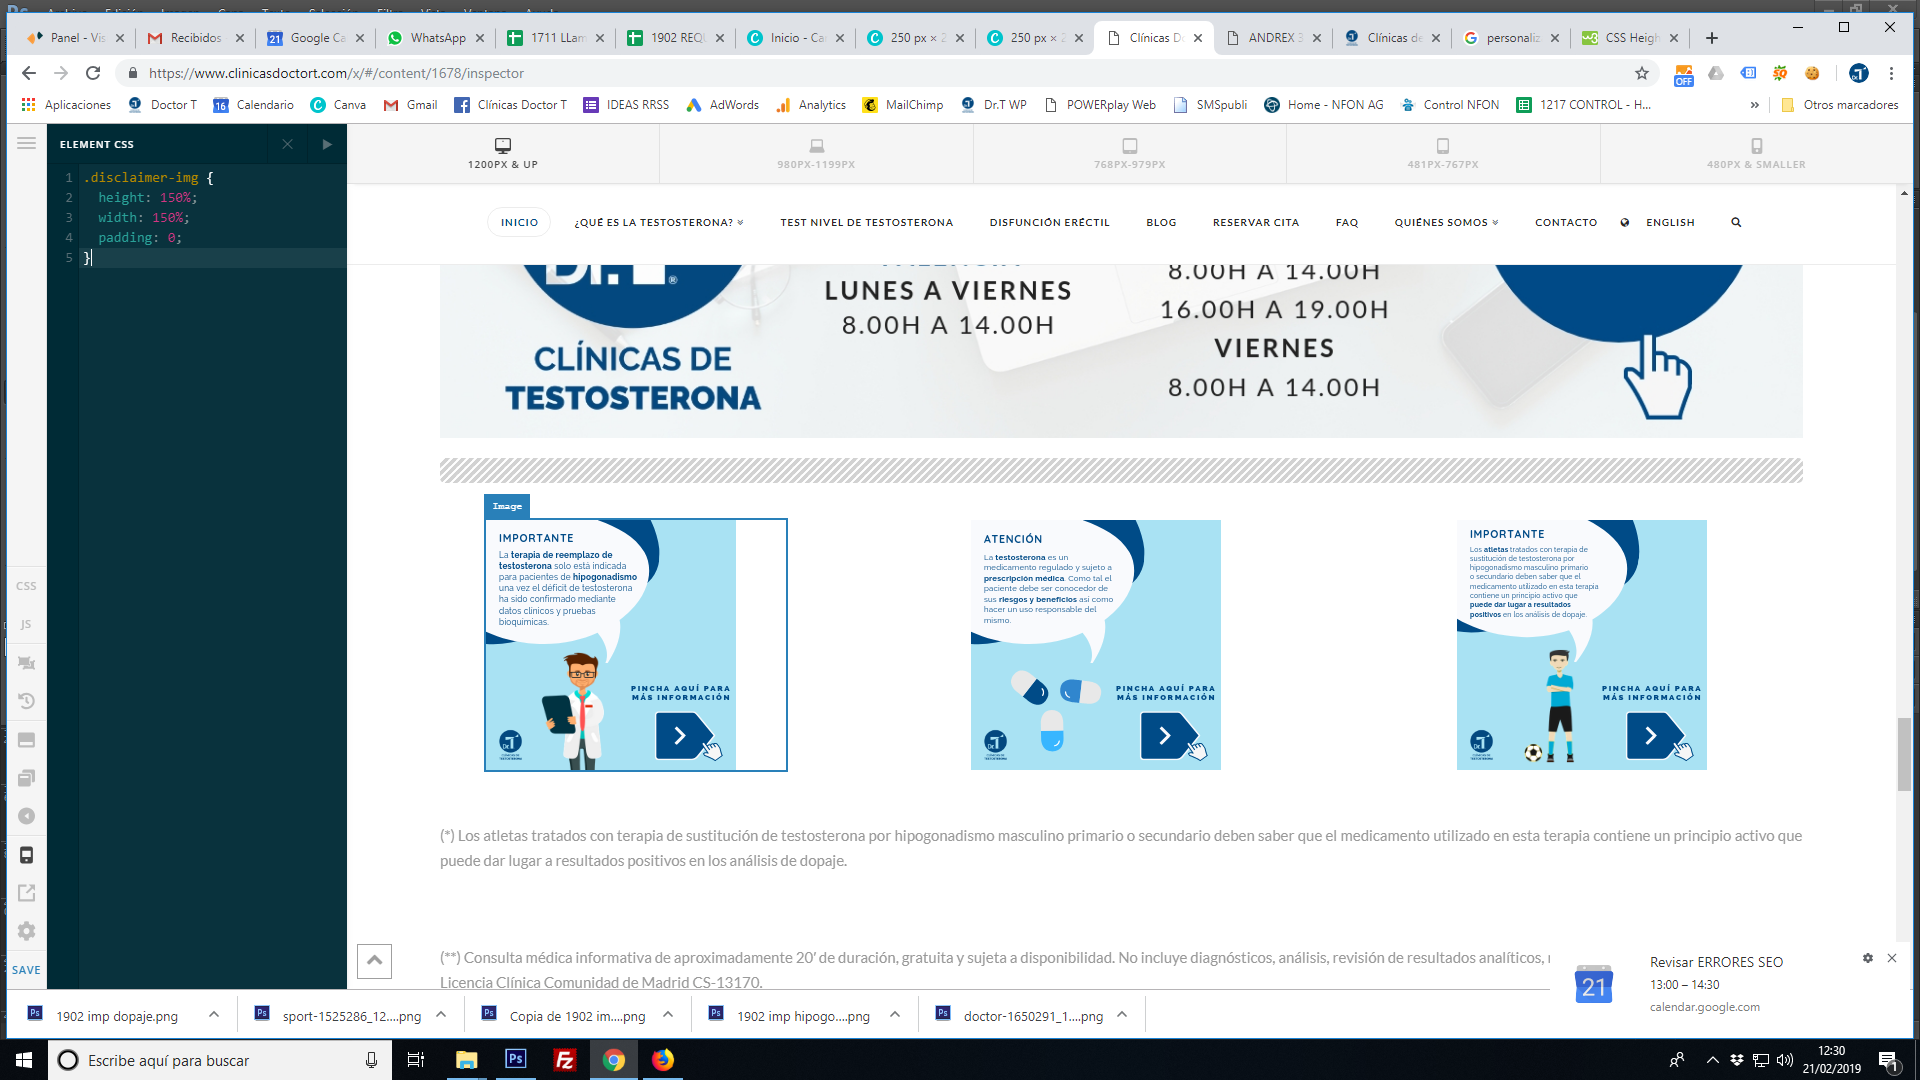The height and width of the screenshot is (1080, 1920).
Task: Open Reservar Cita menu item
Action: pos(1256,222)
